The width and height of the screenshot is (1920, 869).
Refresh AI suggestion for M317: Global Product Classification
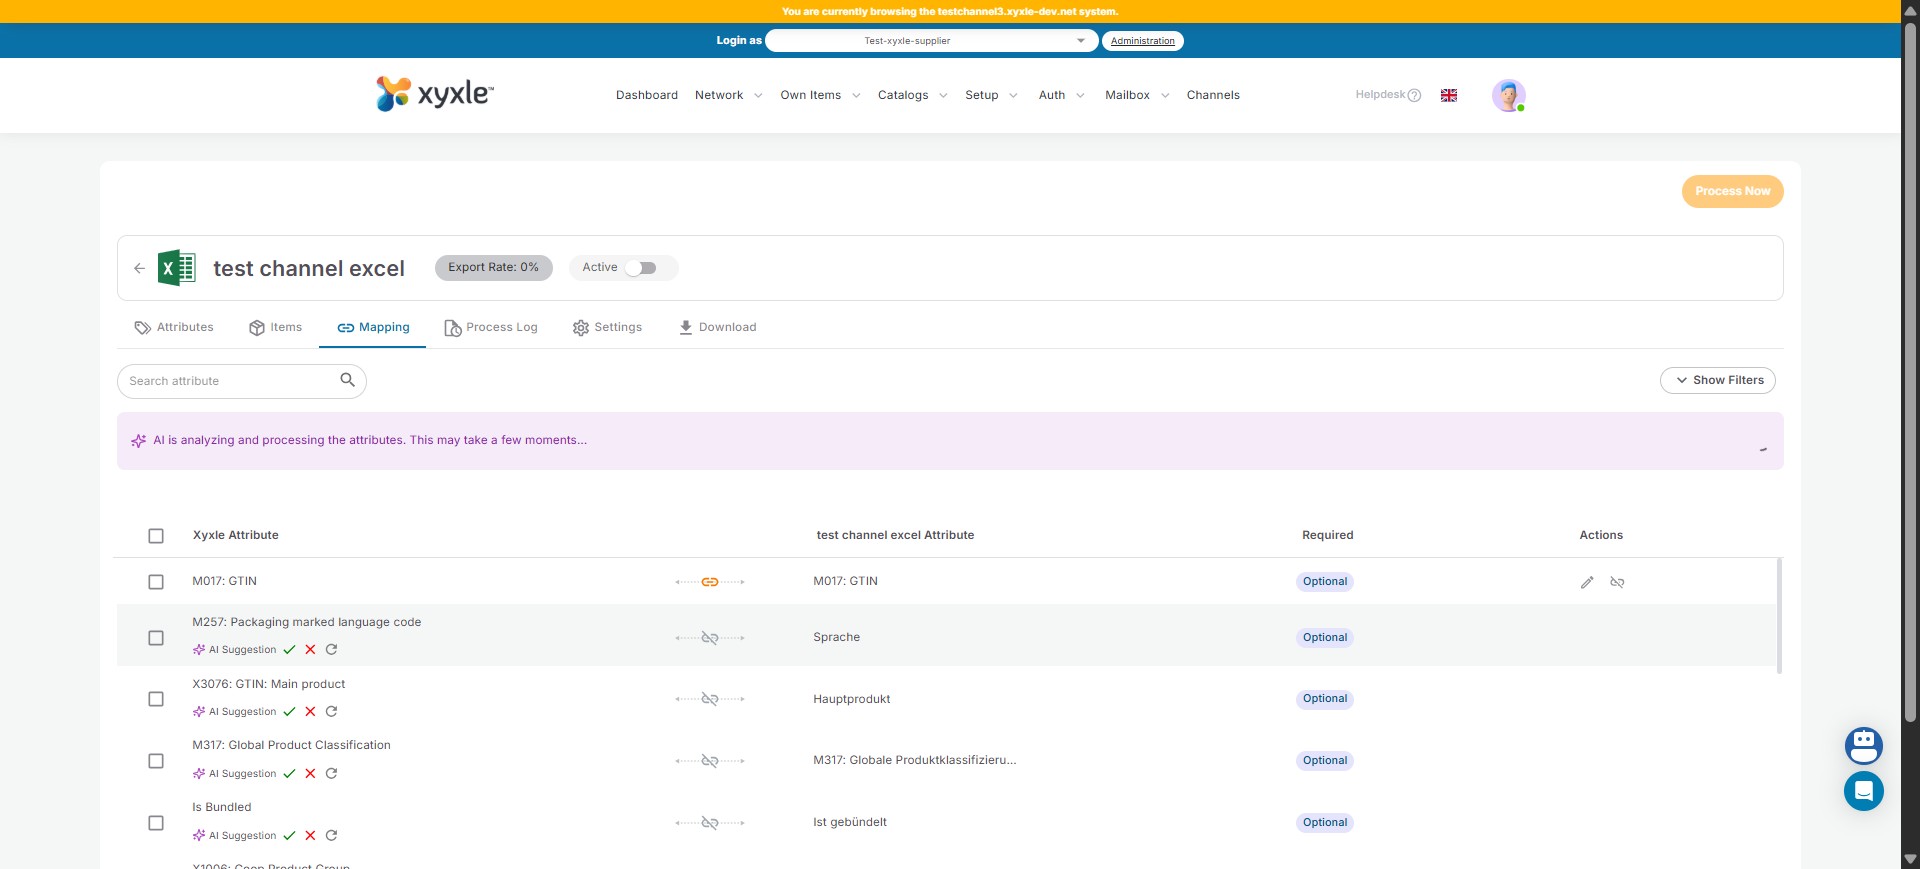pyautogui.click(x=331, y=774)
